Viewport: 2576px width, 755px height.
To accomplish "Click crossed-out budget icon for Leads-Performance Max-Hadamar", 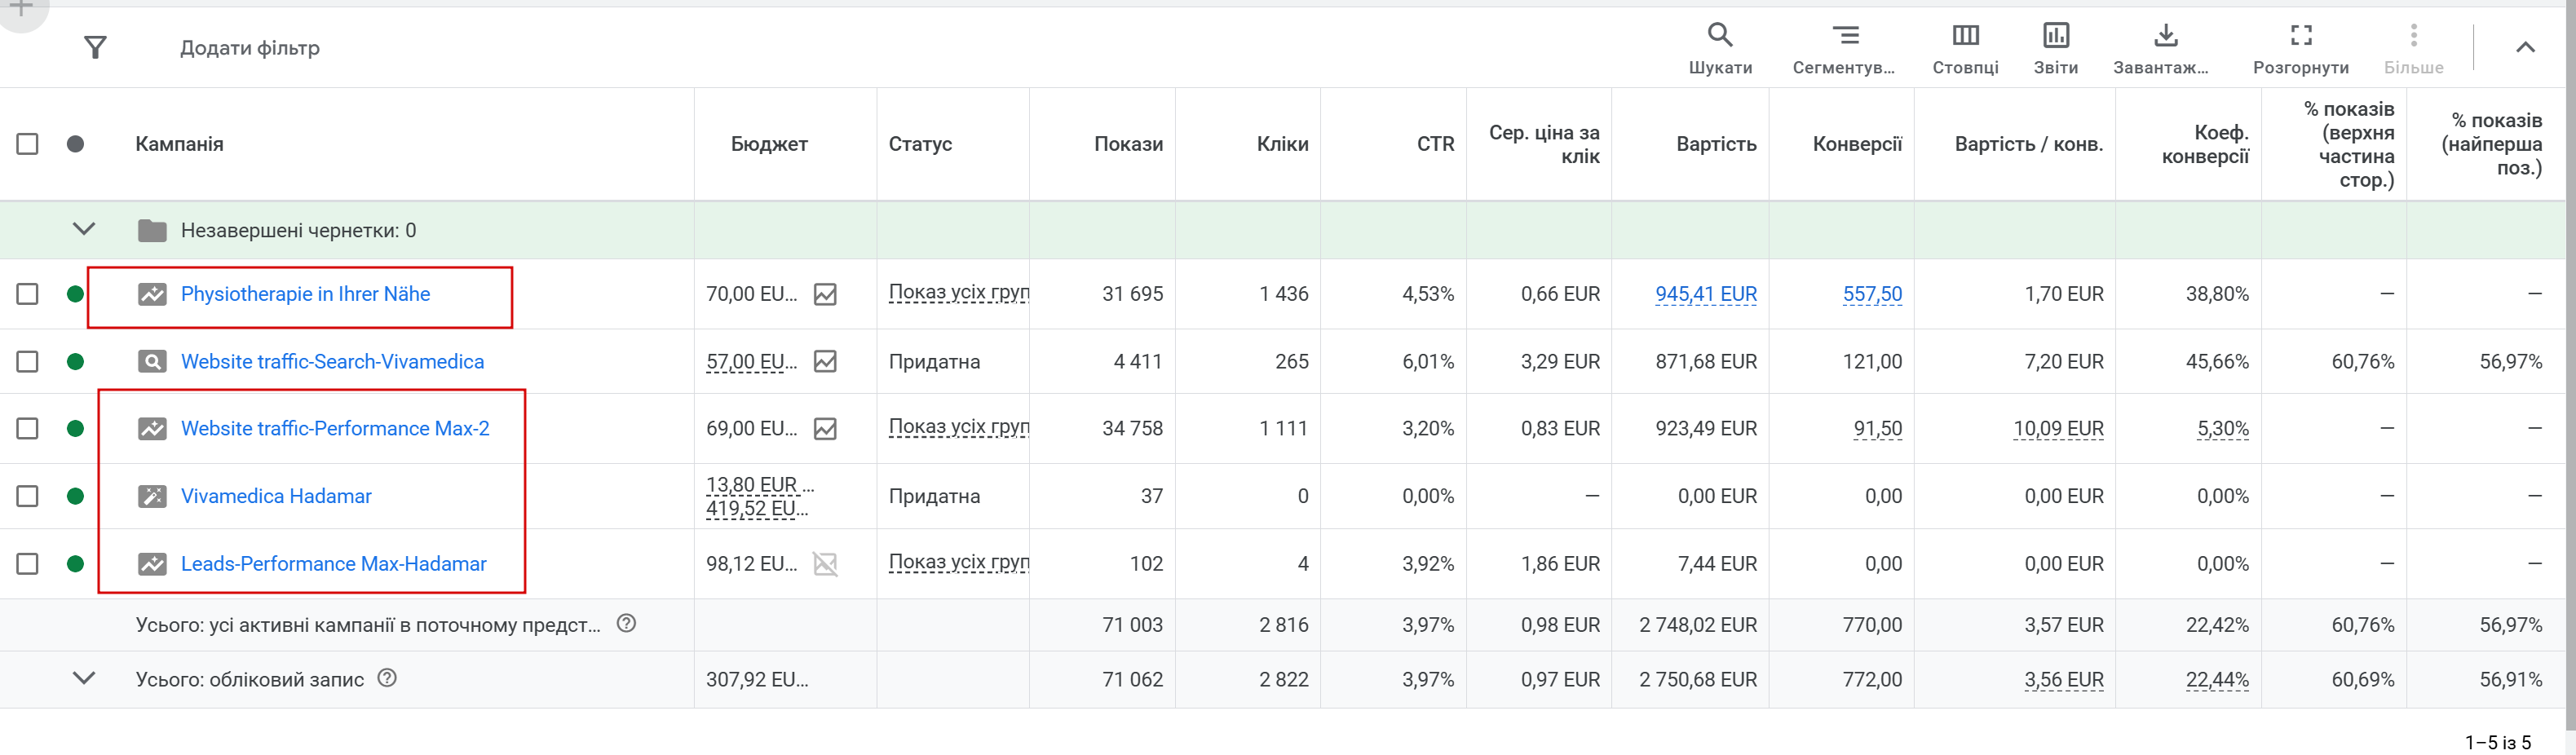I will [x=825, y=564].
